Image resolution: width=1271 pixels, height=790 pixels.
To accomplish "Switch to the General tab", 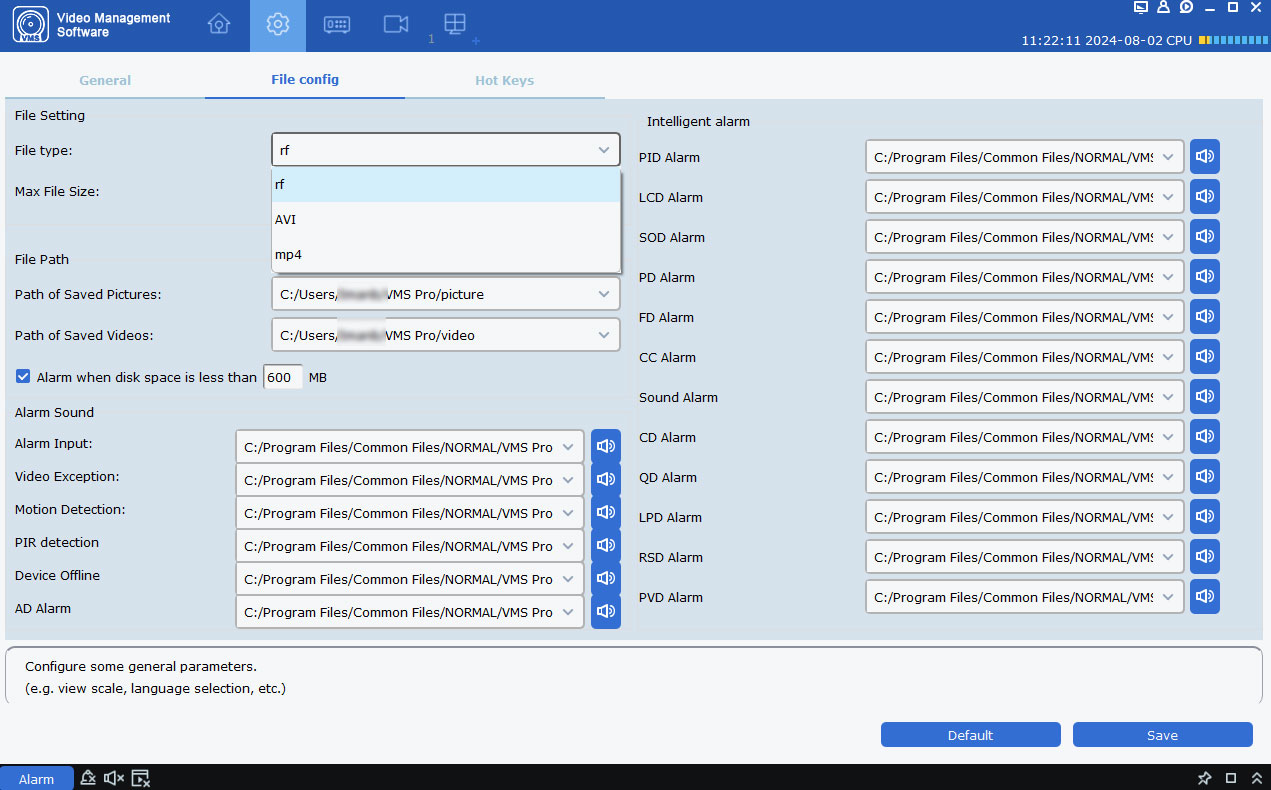I will click(x=104, y=80).
